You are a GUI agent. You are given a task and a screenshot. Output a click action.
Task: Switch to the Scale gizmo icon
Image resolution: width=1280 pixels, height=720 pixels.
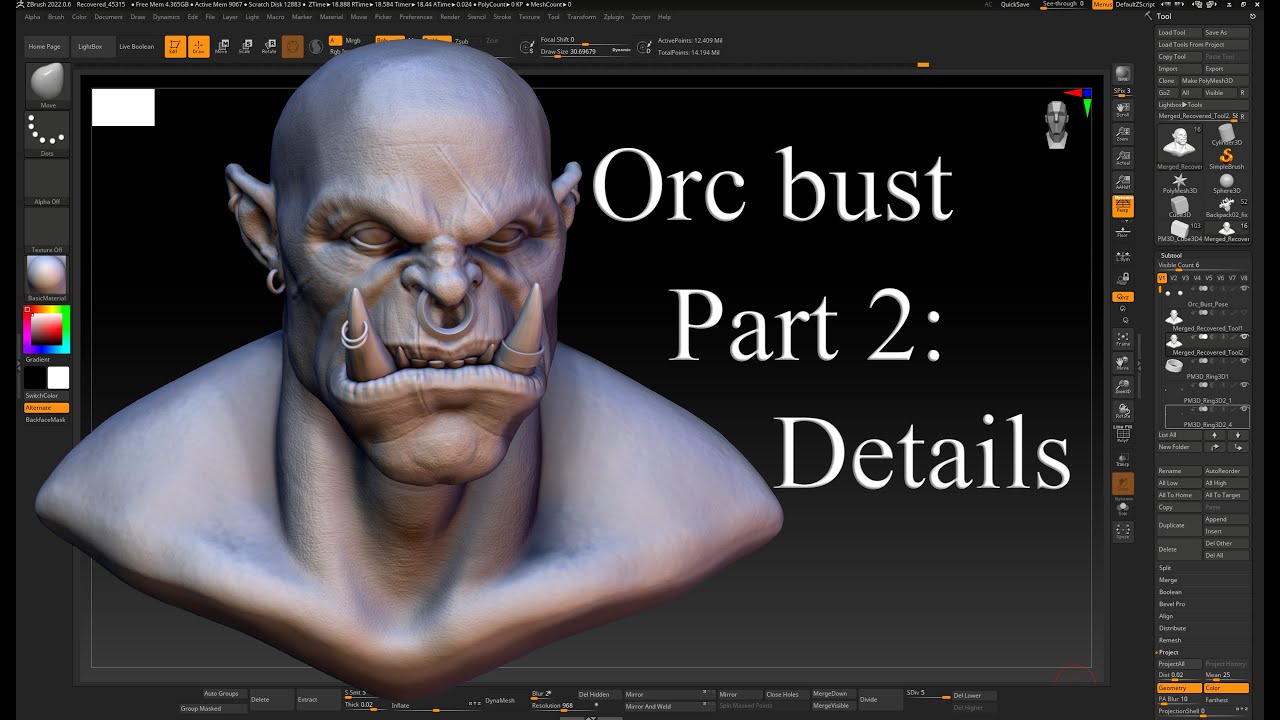tap(245, 46)
